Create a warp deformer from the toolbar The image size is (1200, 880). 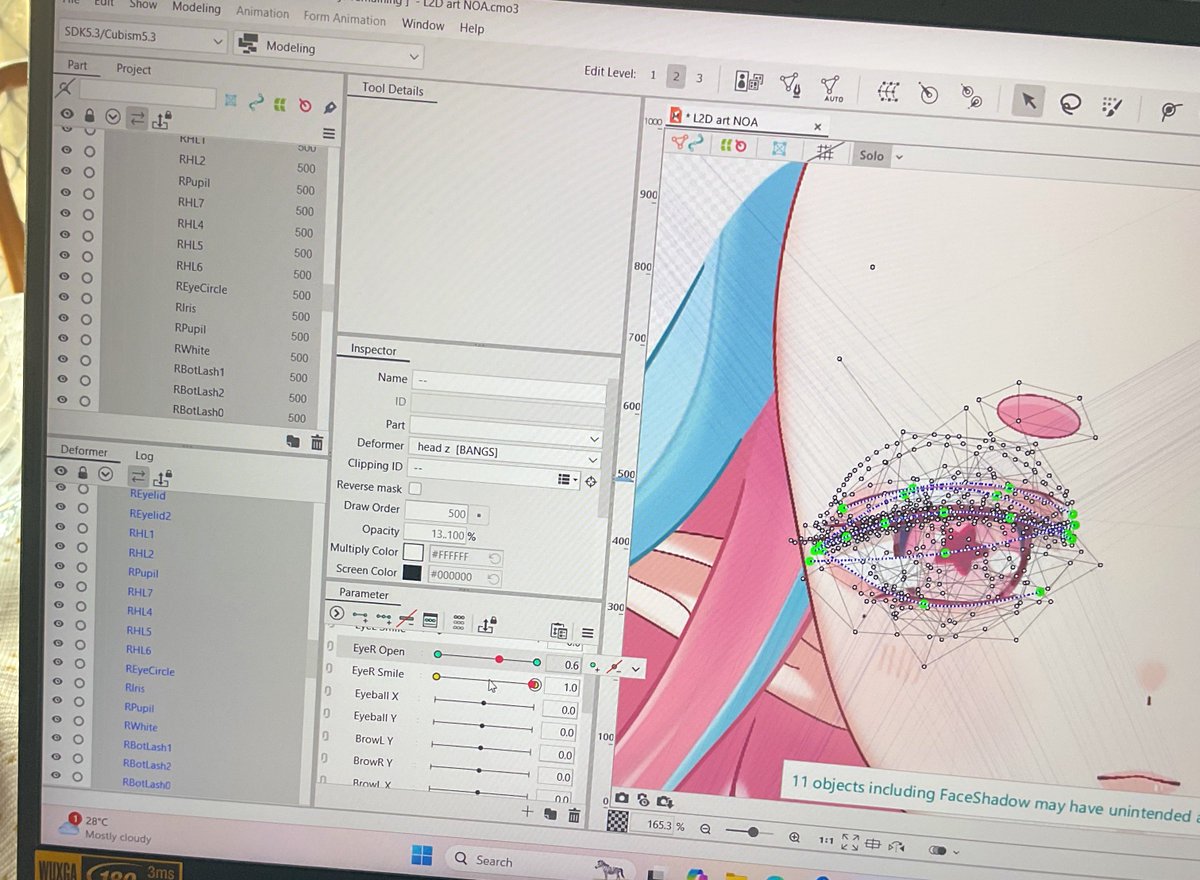[887, 91]
